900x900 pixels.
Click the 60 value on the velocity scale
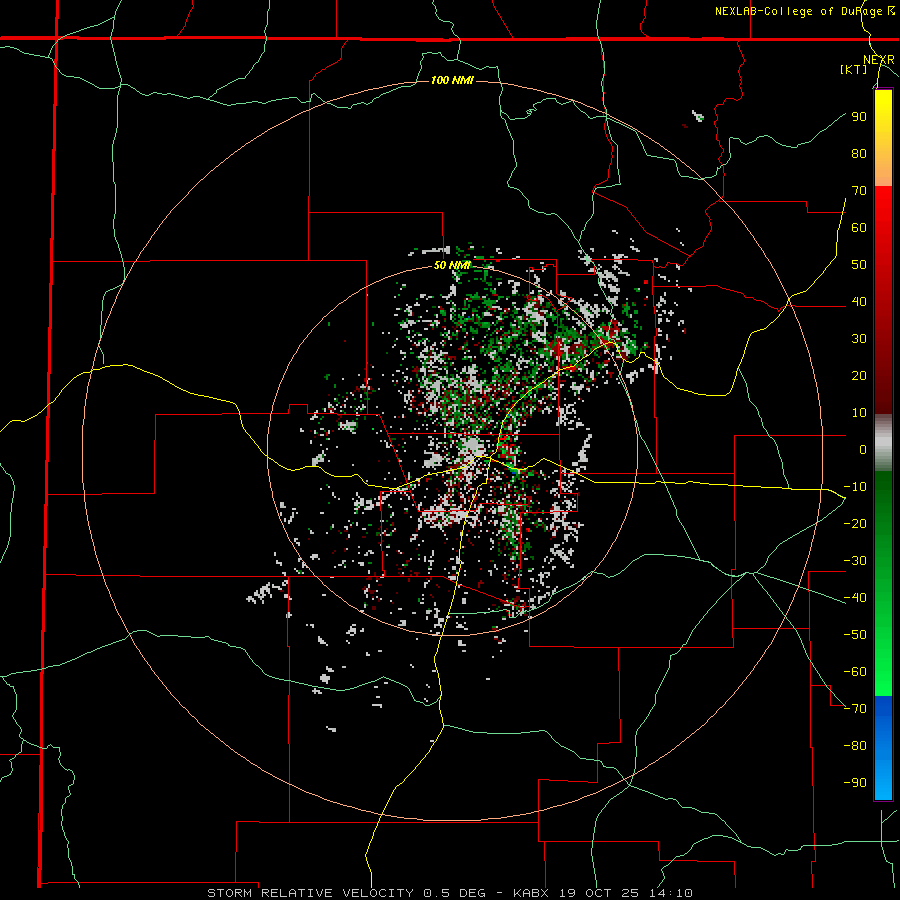click(x=859, y=228)
